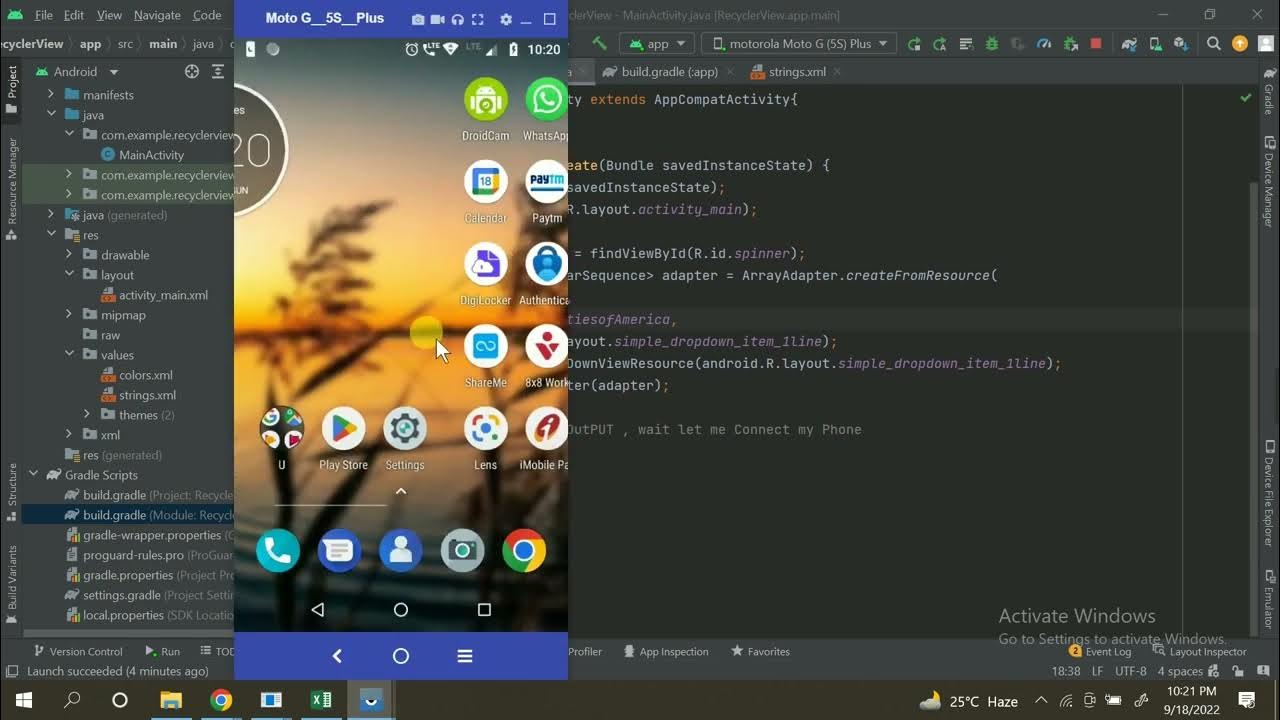The image size is (1280, 720).
Task: Click collapse all icon in Project panel
Action: (x=219, y=72)
